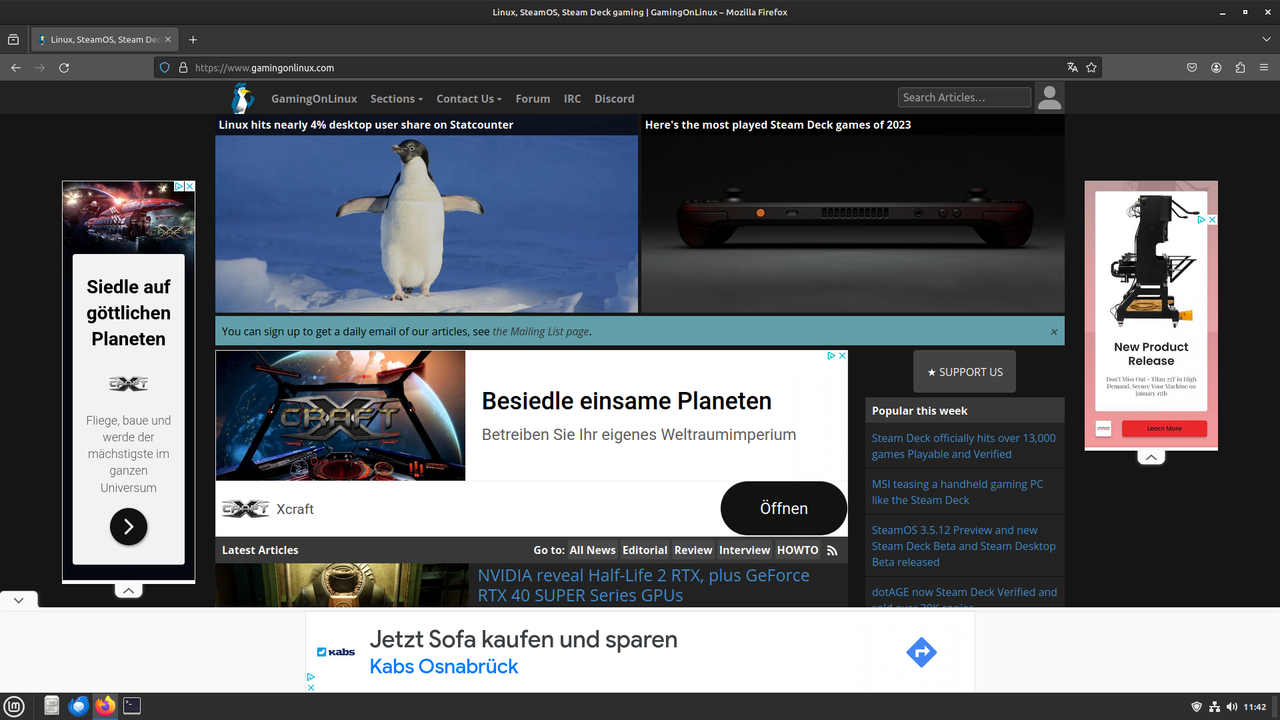Viewport: 1280px width, 720px height.
Task: Open SteamOS 3.5.12 Preview article link
Action: (964, 546)
